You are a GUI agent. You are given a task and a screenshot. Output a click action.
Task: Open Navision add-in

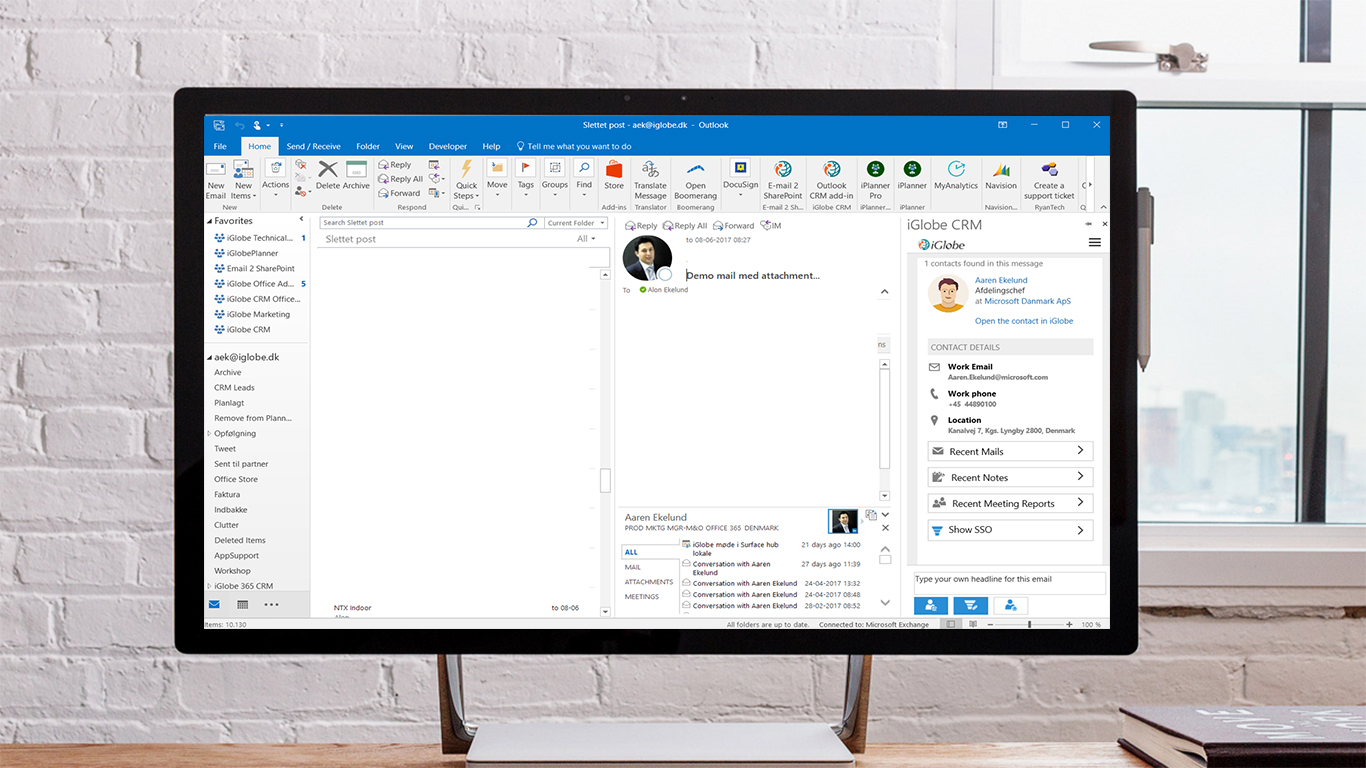(1001, 175)
